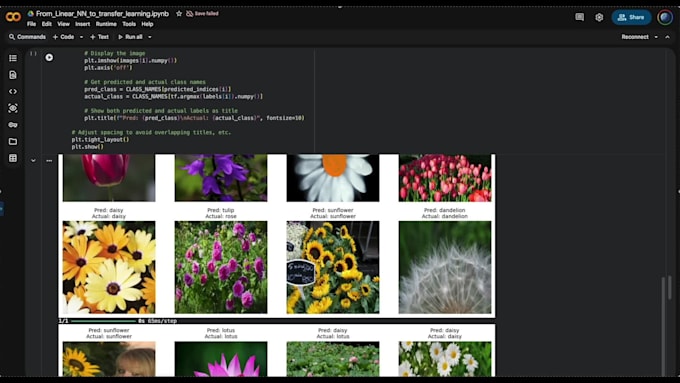Click the Pred: daisy Actual: lotus label
This screenshot has height=383, width=680.
point(333,333)
